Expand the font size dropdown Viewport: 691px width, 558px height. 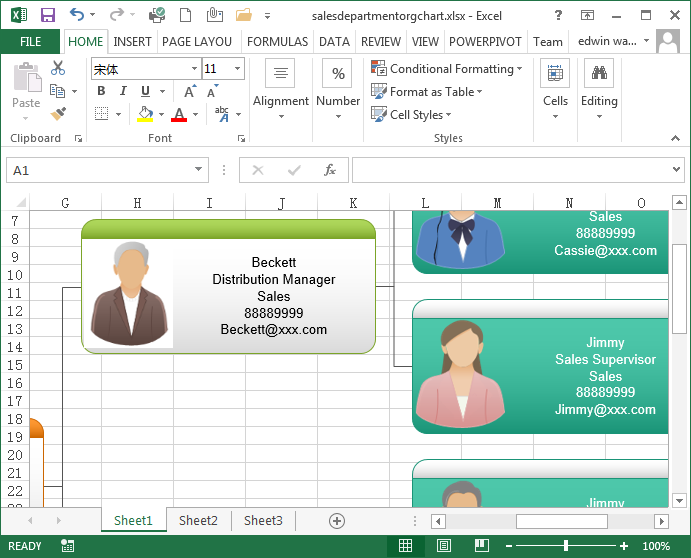pos(237,69)
